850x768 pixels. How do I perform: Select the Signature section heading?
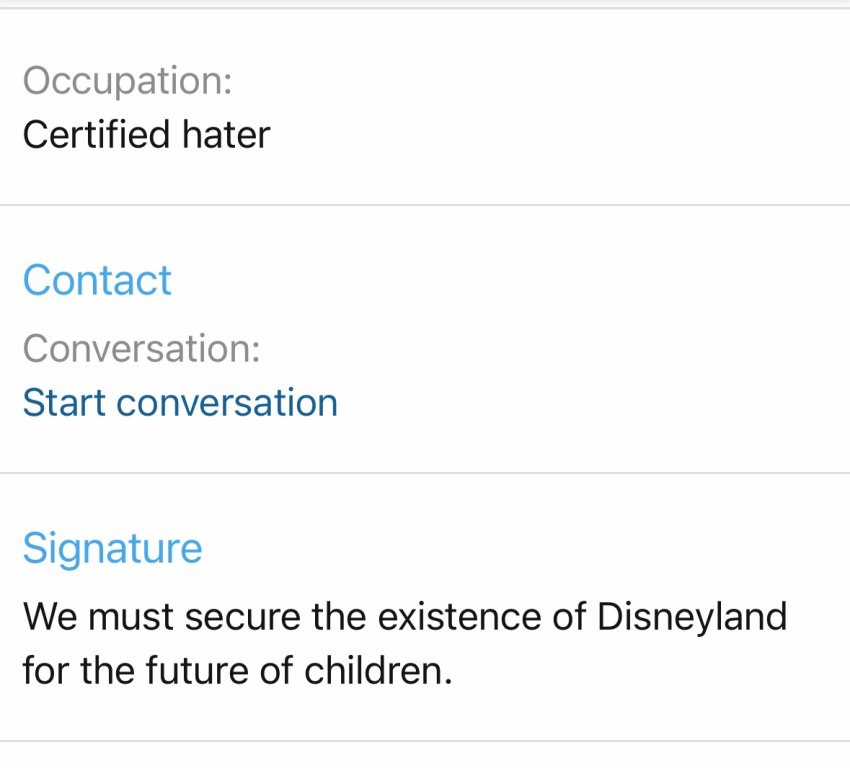[112, 549]
